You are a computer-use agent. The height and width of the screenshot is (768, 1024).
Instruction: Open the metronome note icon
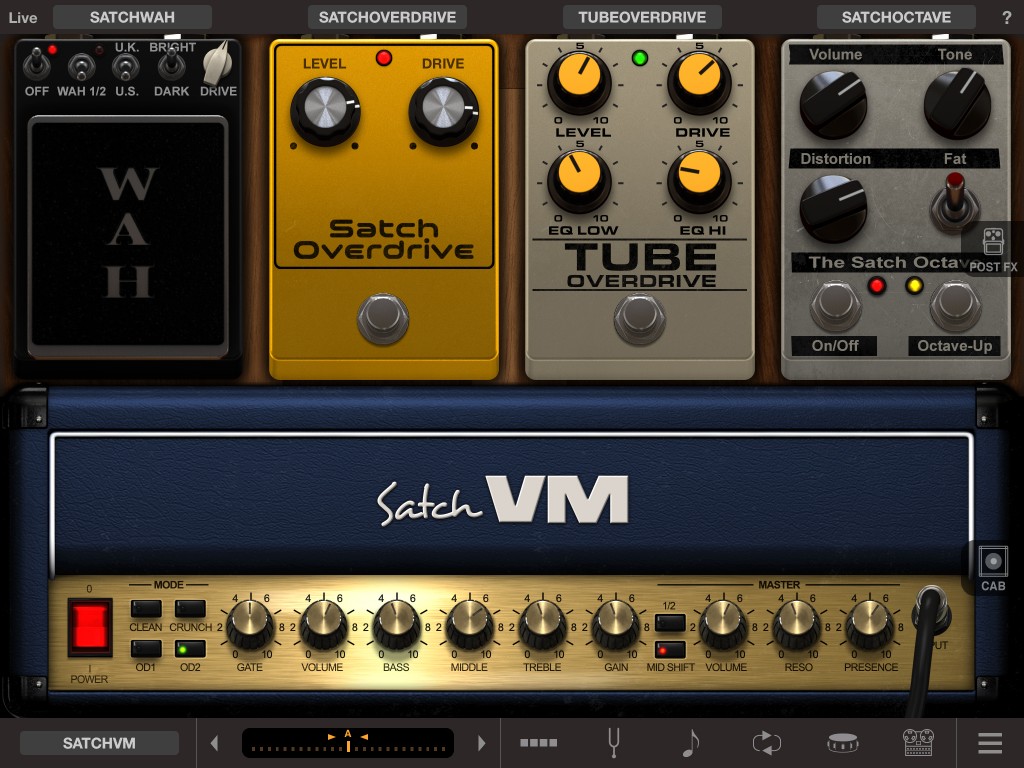690,743
